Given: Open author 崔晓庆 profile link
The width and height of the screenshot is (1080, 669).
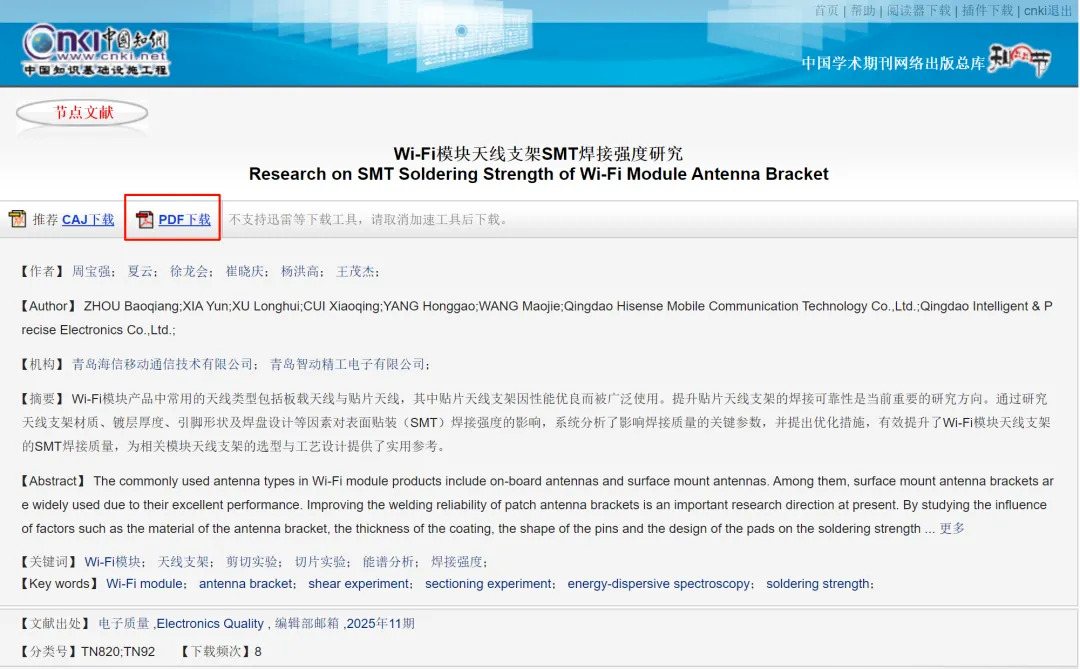Looking at the screenshot, I should pos(245,271).
